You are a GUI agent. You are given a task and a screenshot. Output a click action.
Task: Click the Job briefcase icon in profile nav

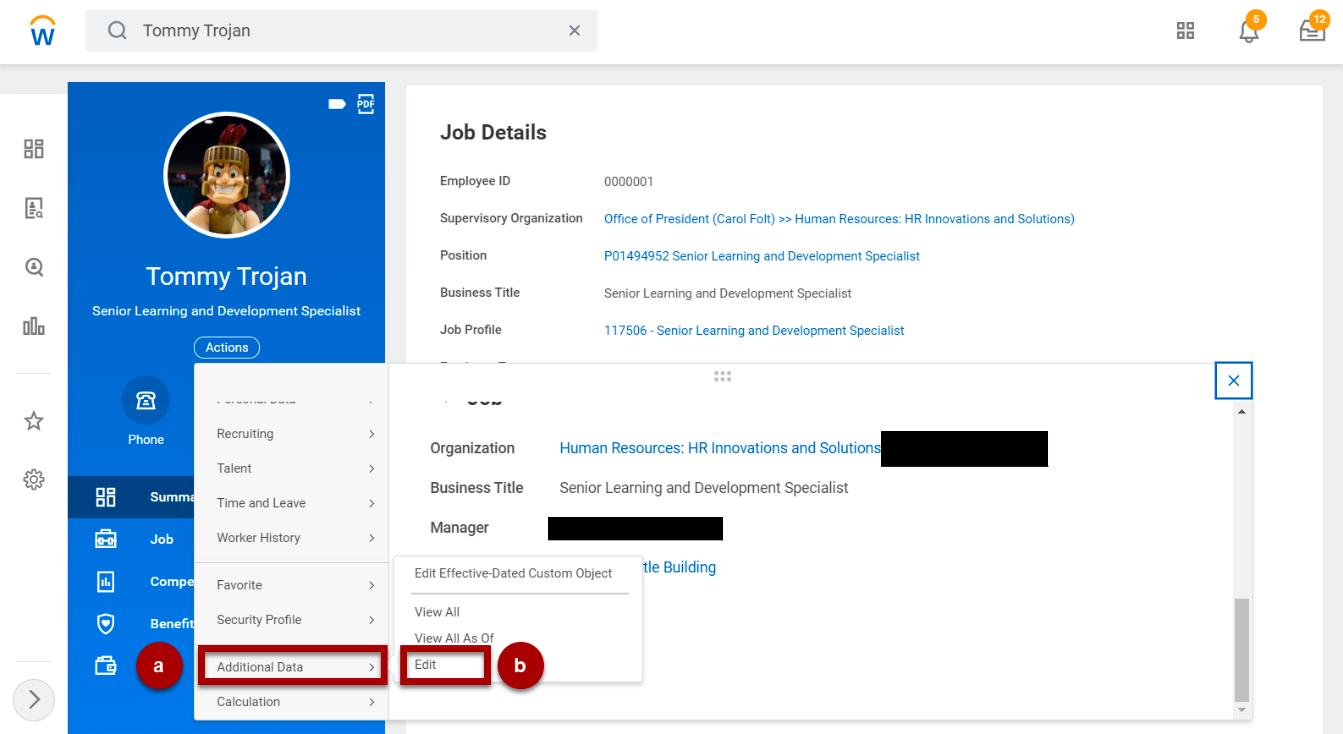coord(106,539)
